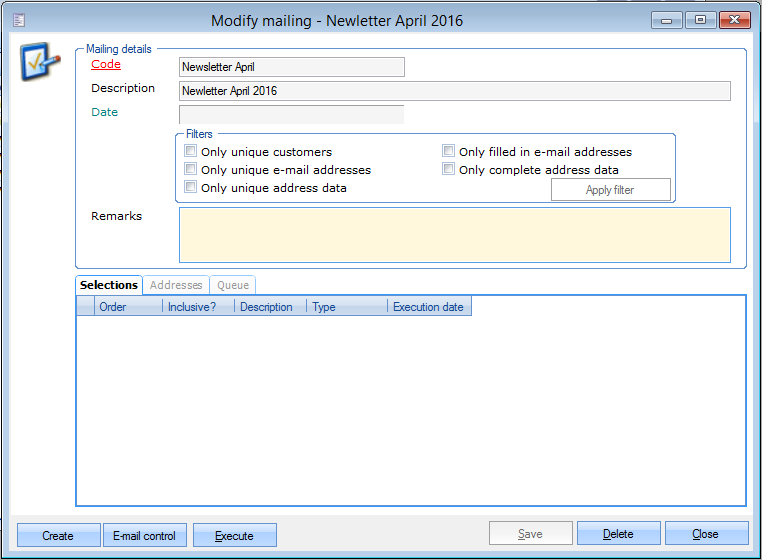Enable Only unique customers filter
This screenshot has height=560, width=762.
tap(191, 152)
